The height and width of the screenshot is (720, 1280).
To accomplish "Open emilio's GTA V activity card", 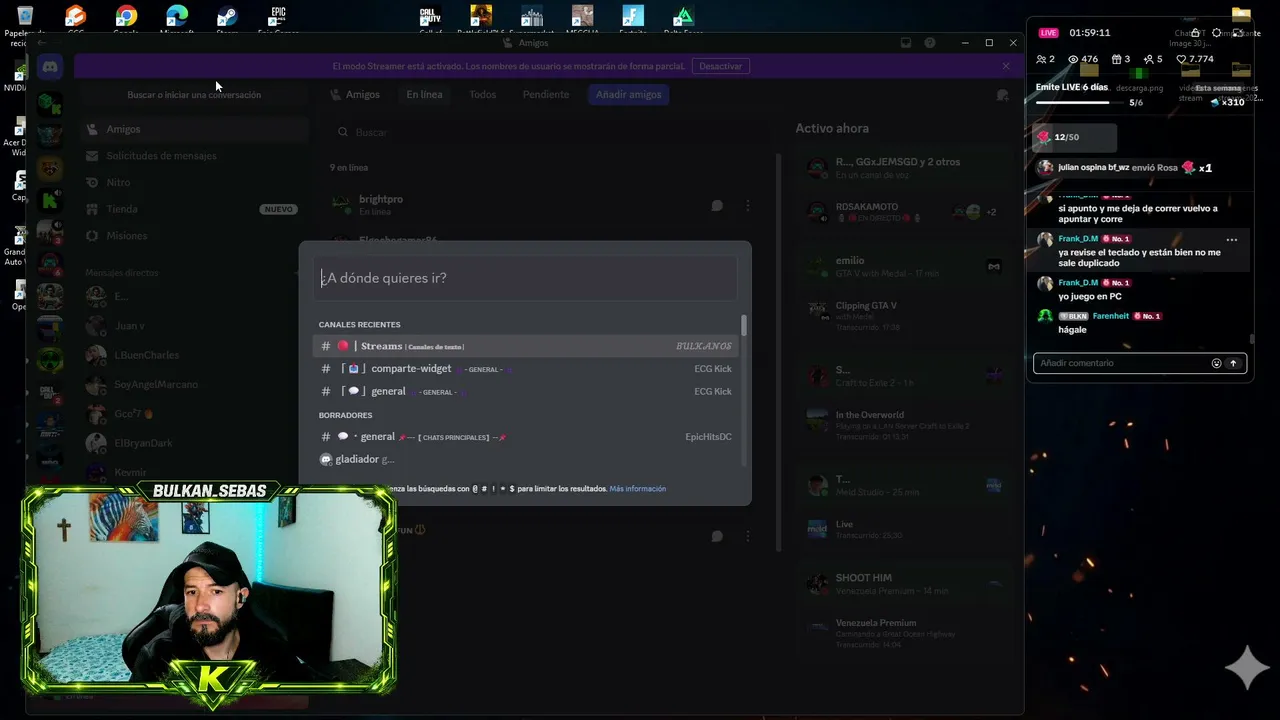I will pos(903,267).
